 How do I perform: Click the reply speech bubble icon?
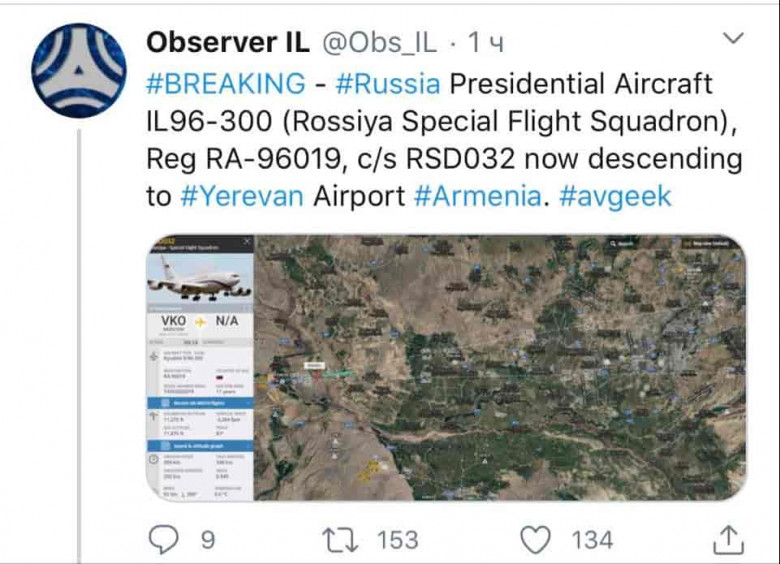(x=162, y=540)
